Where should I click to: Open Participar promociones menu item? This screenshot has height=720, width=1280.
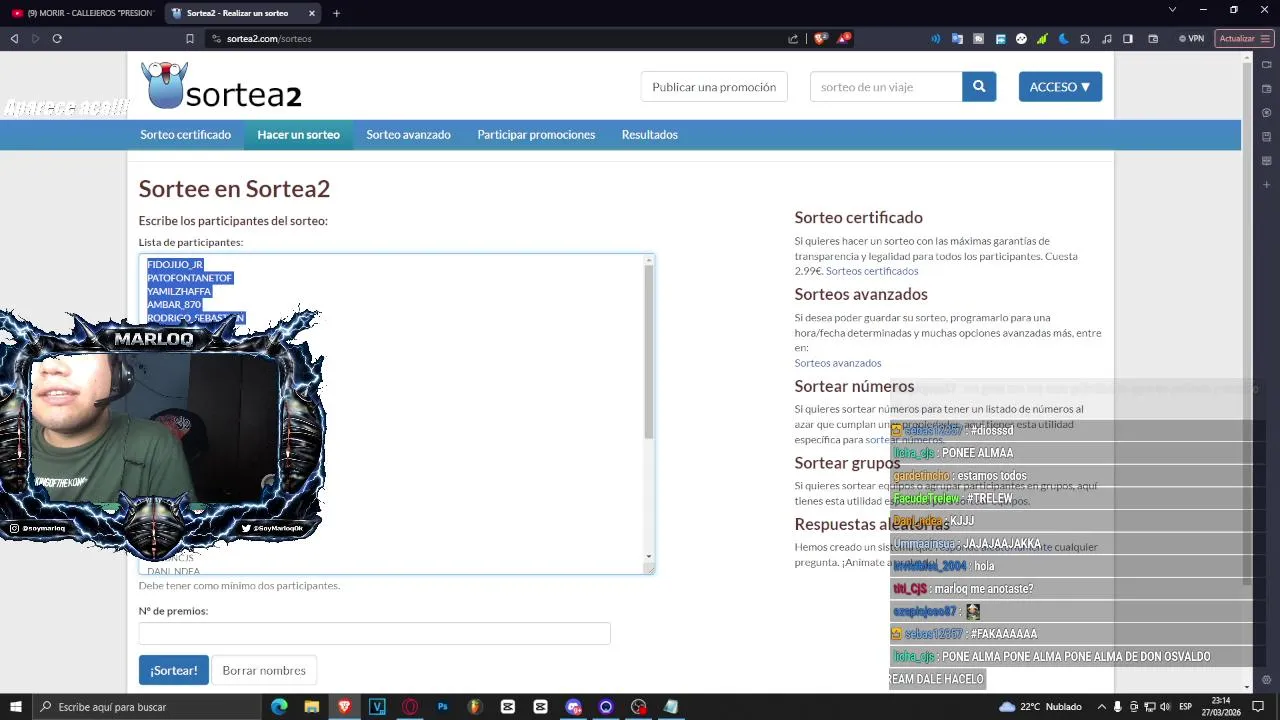[536, 135]
